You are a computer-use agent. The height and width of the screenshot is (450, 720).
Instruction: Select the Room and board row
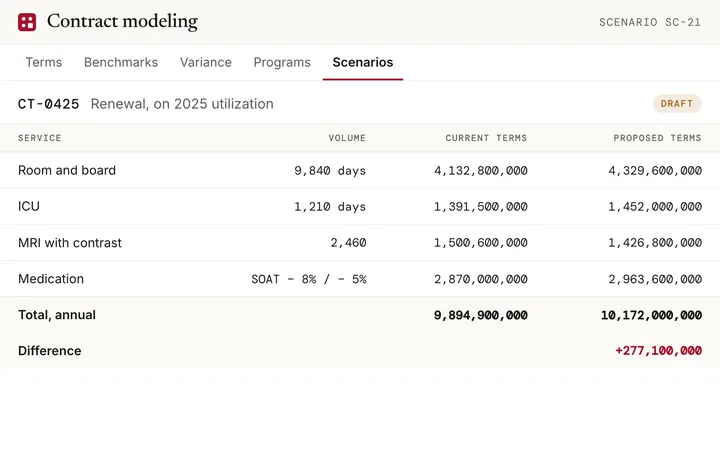(x=360, y=170)
